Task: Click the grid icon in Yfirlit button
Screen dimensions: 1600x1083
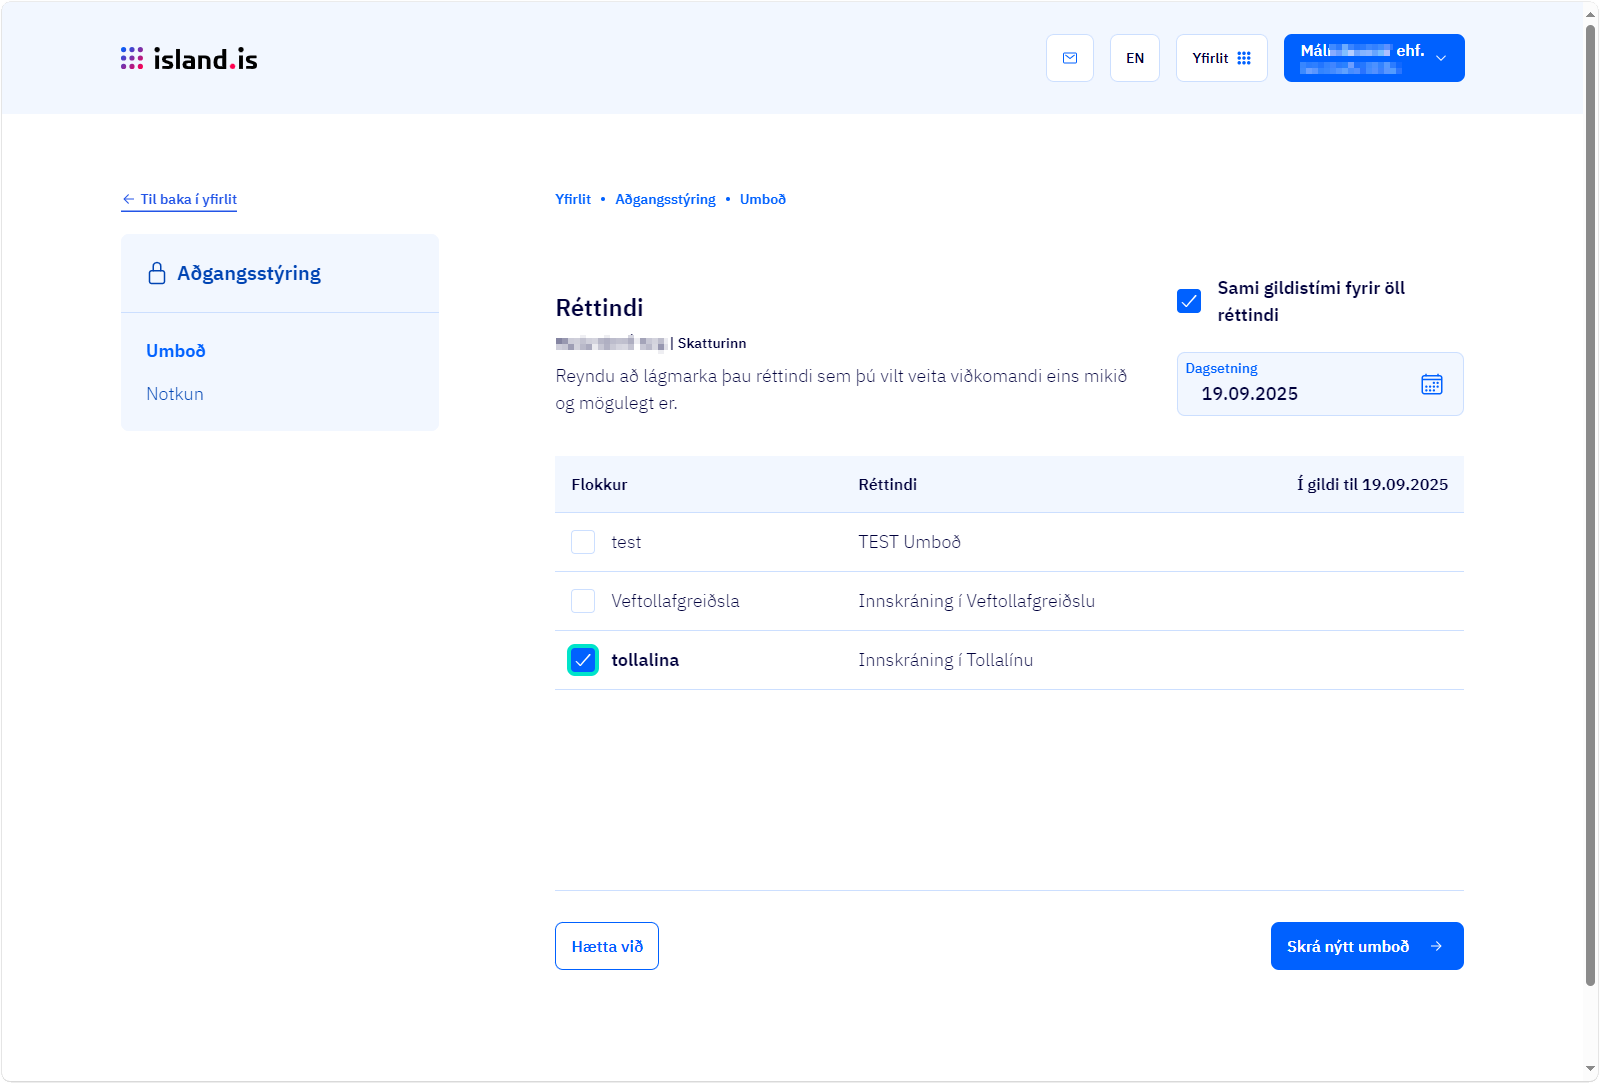Action: [1244, 58]
